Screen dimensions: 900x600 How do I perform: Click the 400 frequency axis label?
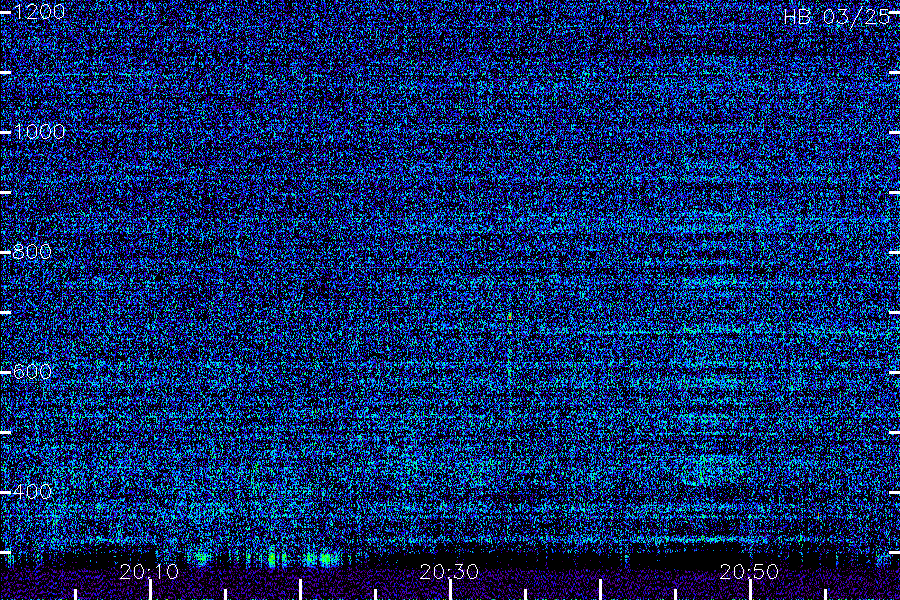[x=32, y=491]
